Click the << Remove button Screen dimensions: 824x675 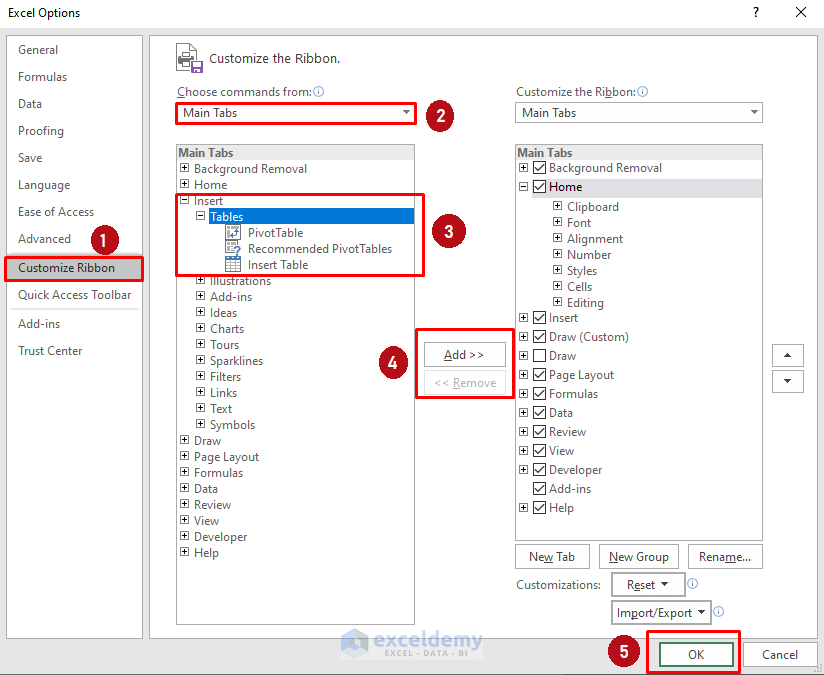465,383
